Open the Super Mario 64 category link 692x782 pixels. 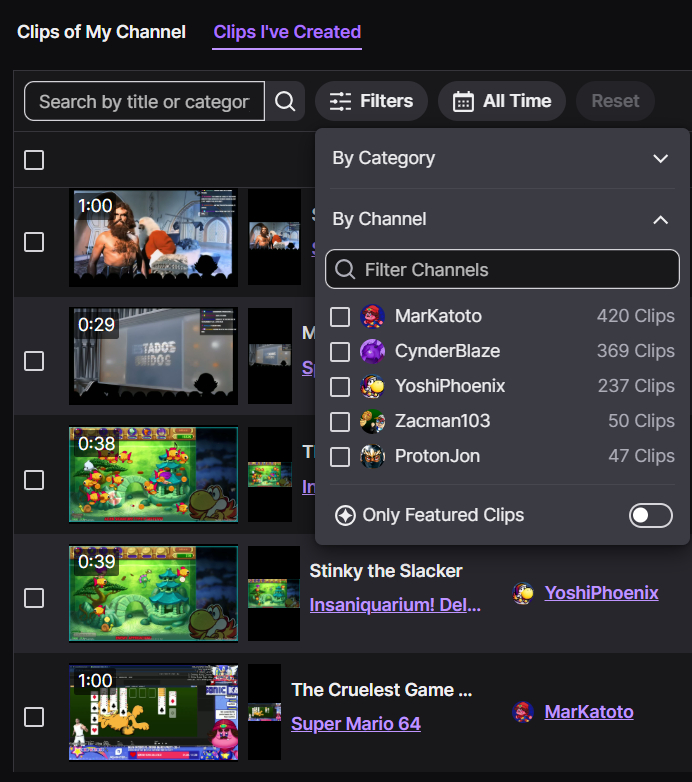pyautogui.click(x=355, y=723)
